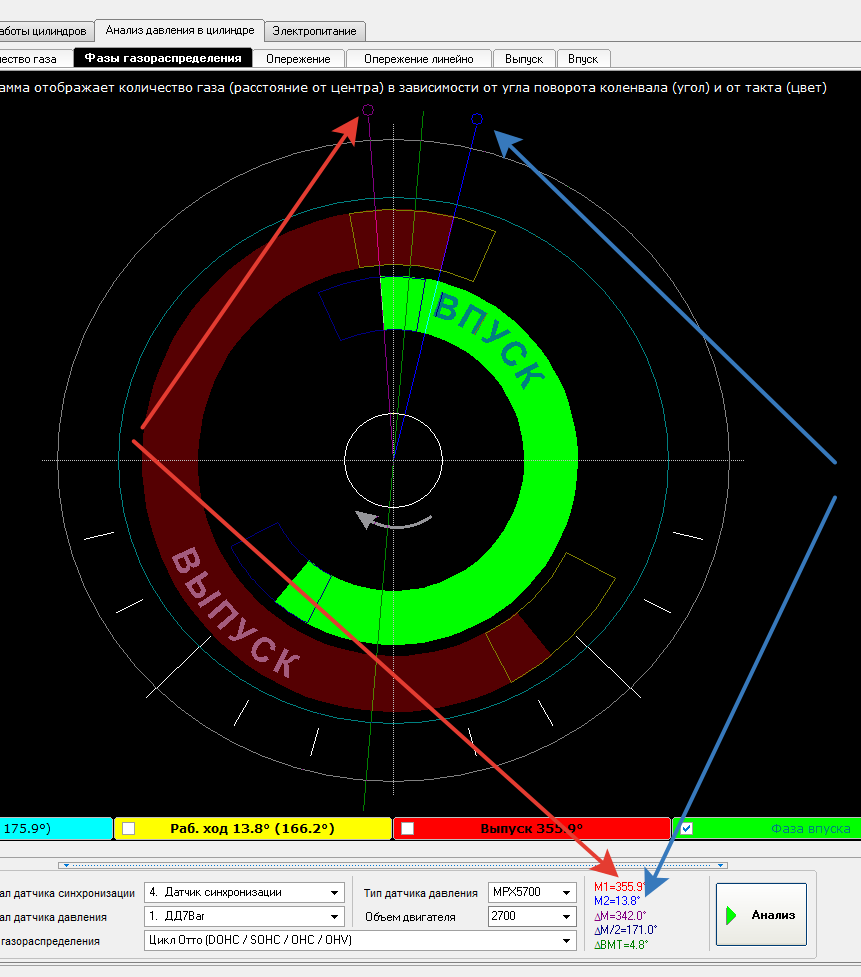Click the left arrow of the dotted splitter
Screen dimensions: 861x977
click(67, 865)
